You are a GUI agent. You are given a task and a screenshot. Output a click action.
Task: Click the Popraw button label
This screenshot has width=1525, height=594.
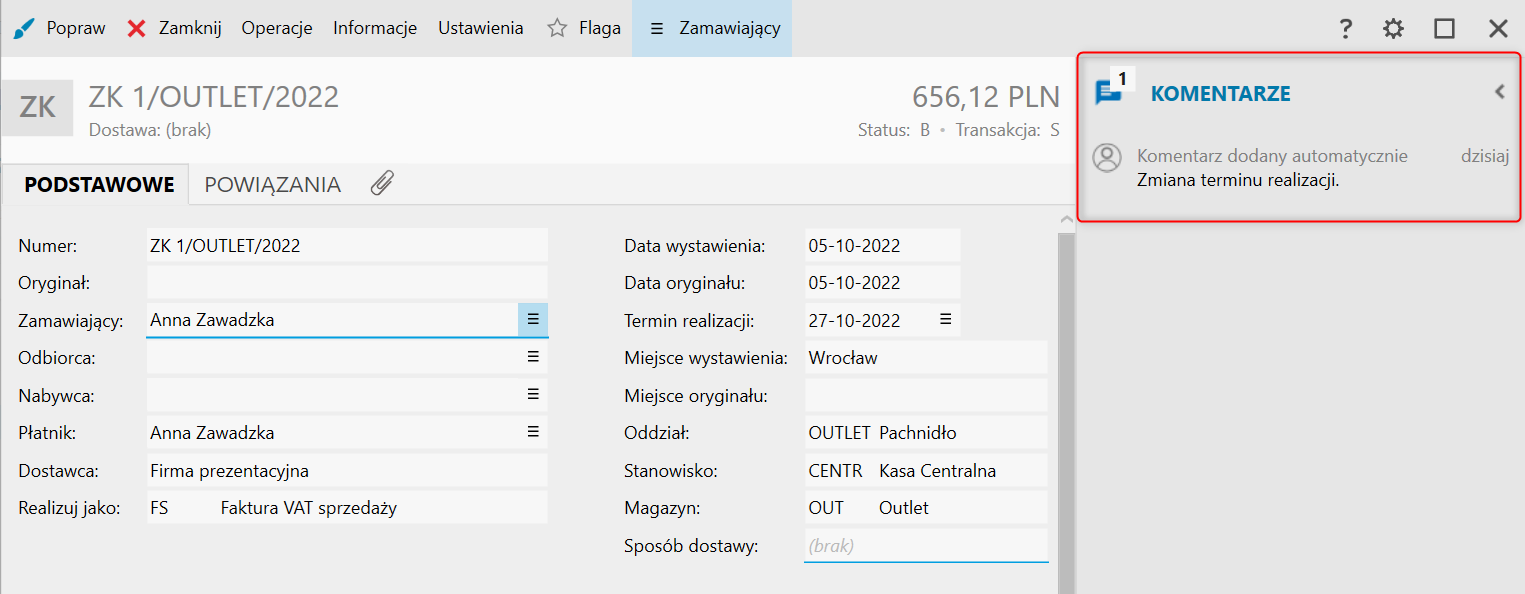coord(76,28)
